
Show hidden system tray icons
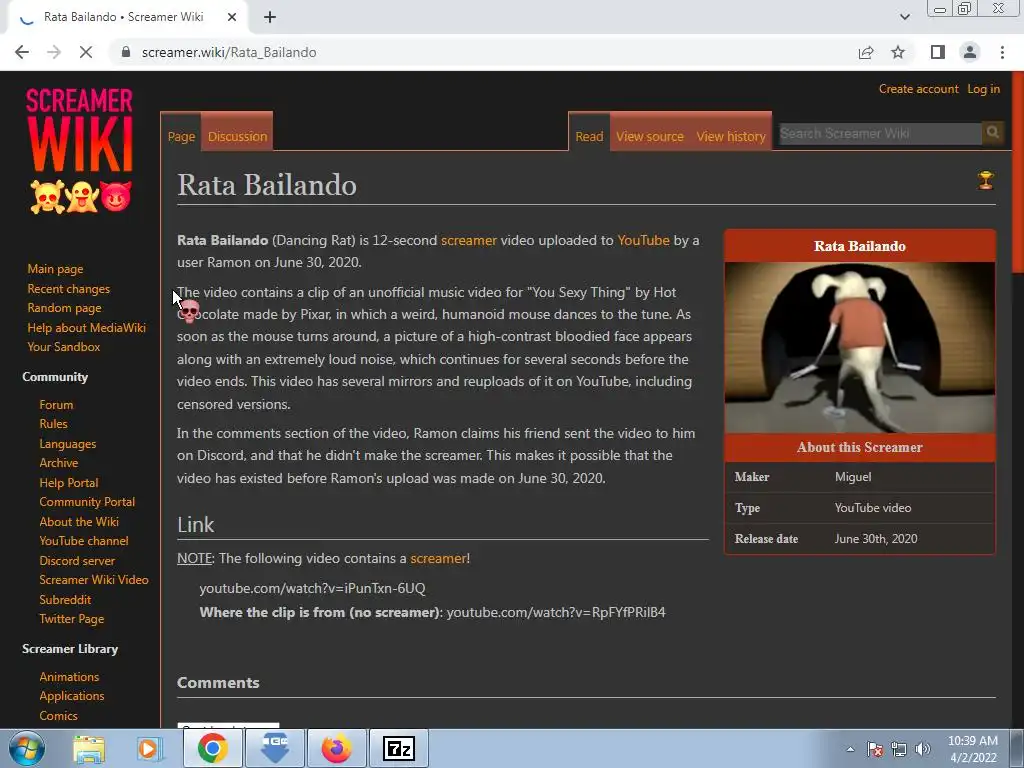[850, 749]
